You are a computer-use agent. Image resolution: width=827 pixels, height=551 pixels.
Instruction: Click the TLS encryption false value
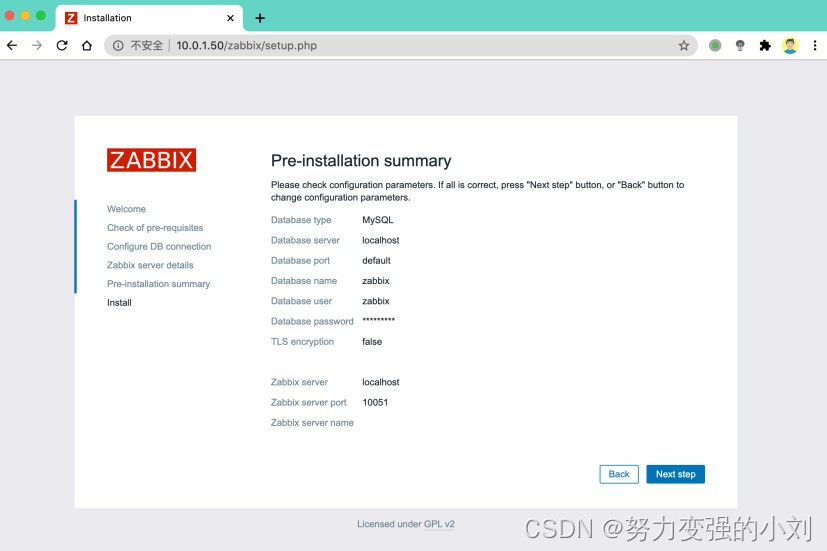(372, 342)
